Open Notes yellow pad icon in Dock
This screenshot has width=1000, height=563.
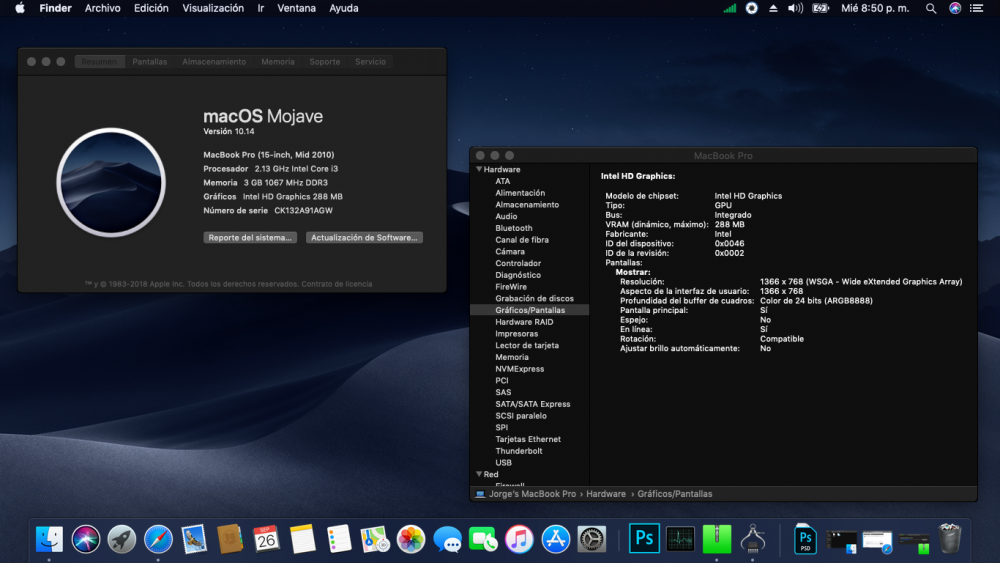[302, 539]
